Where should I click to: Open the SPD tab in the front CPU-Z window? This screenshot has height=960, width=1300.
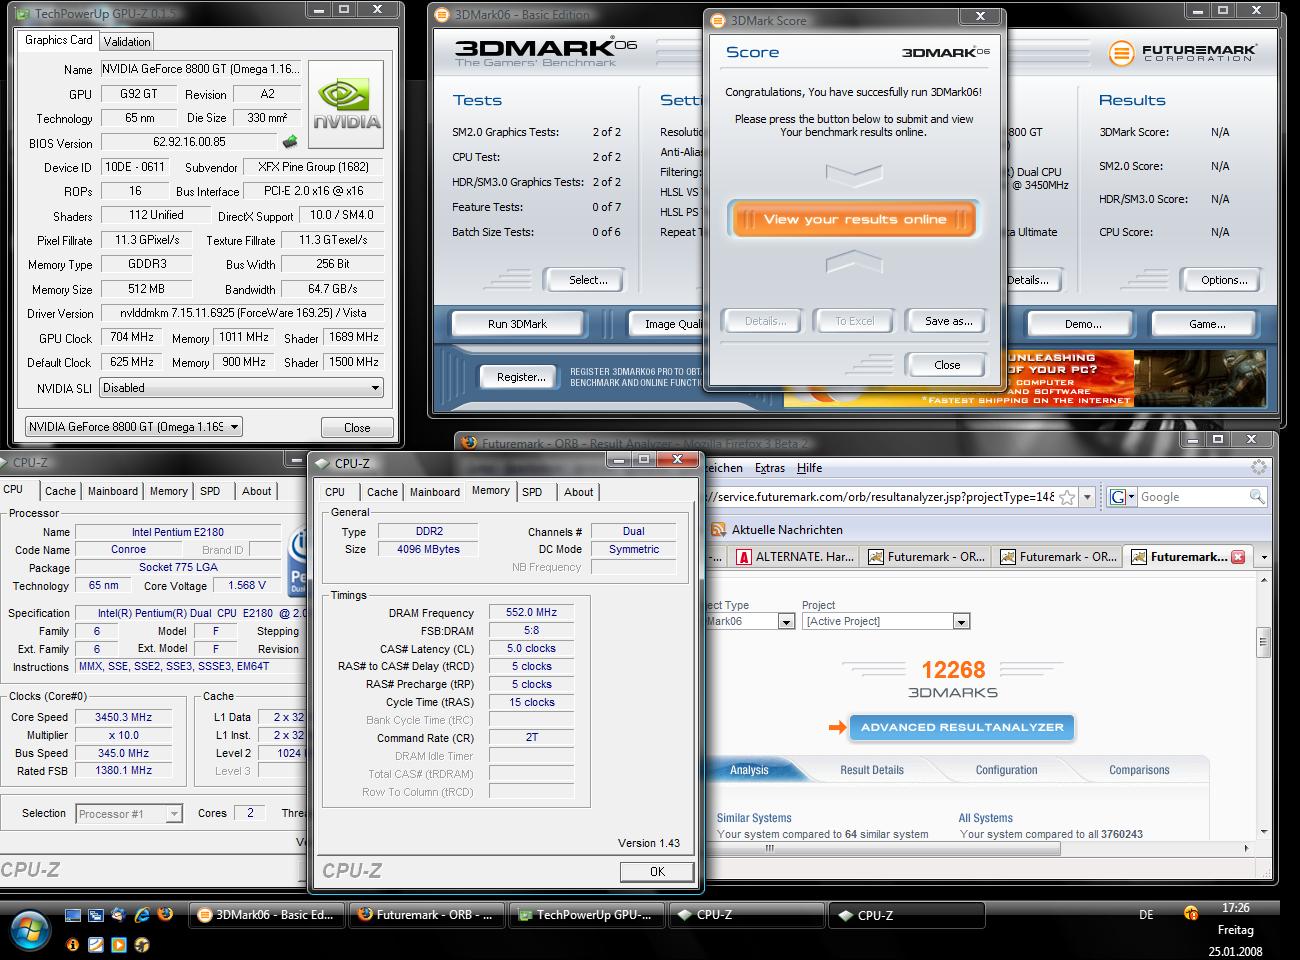pos(532,492)
